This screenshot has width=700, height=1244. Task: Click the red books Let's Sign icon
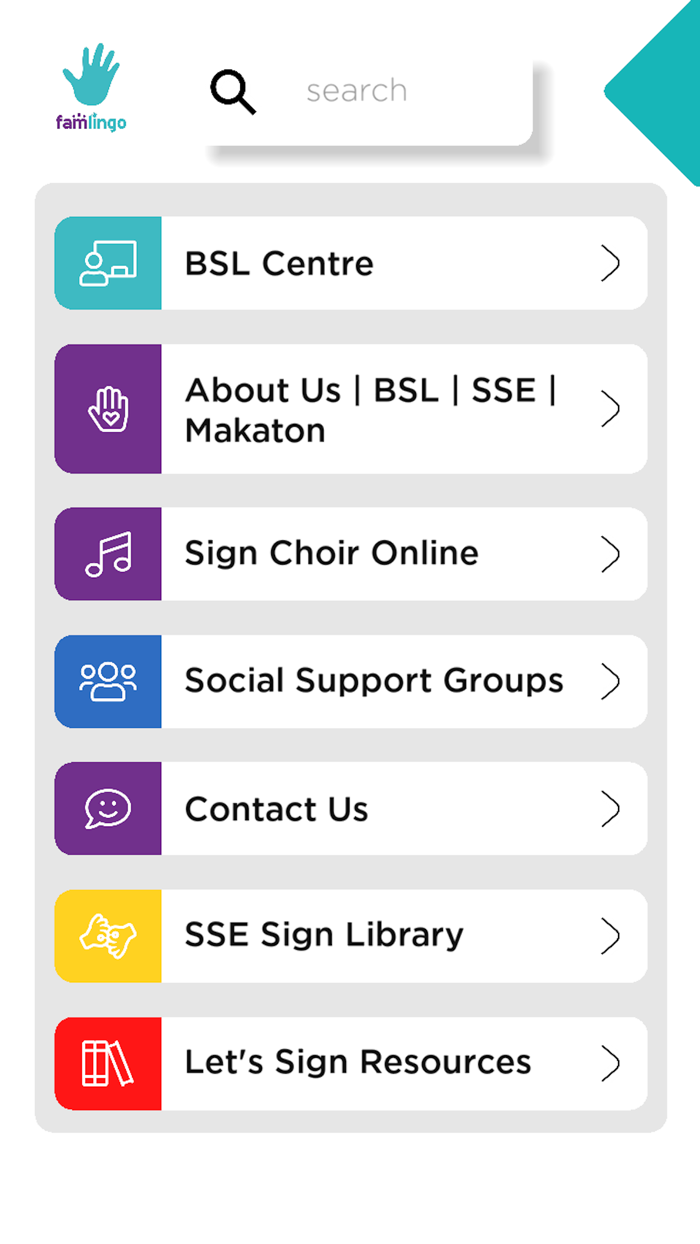point(107,1063)
